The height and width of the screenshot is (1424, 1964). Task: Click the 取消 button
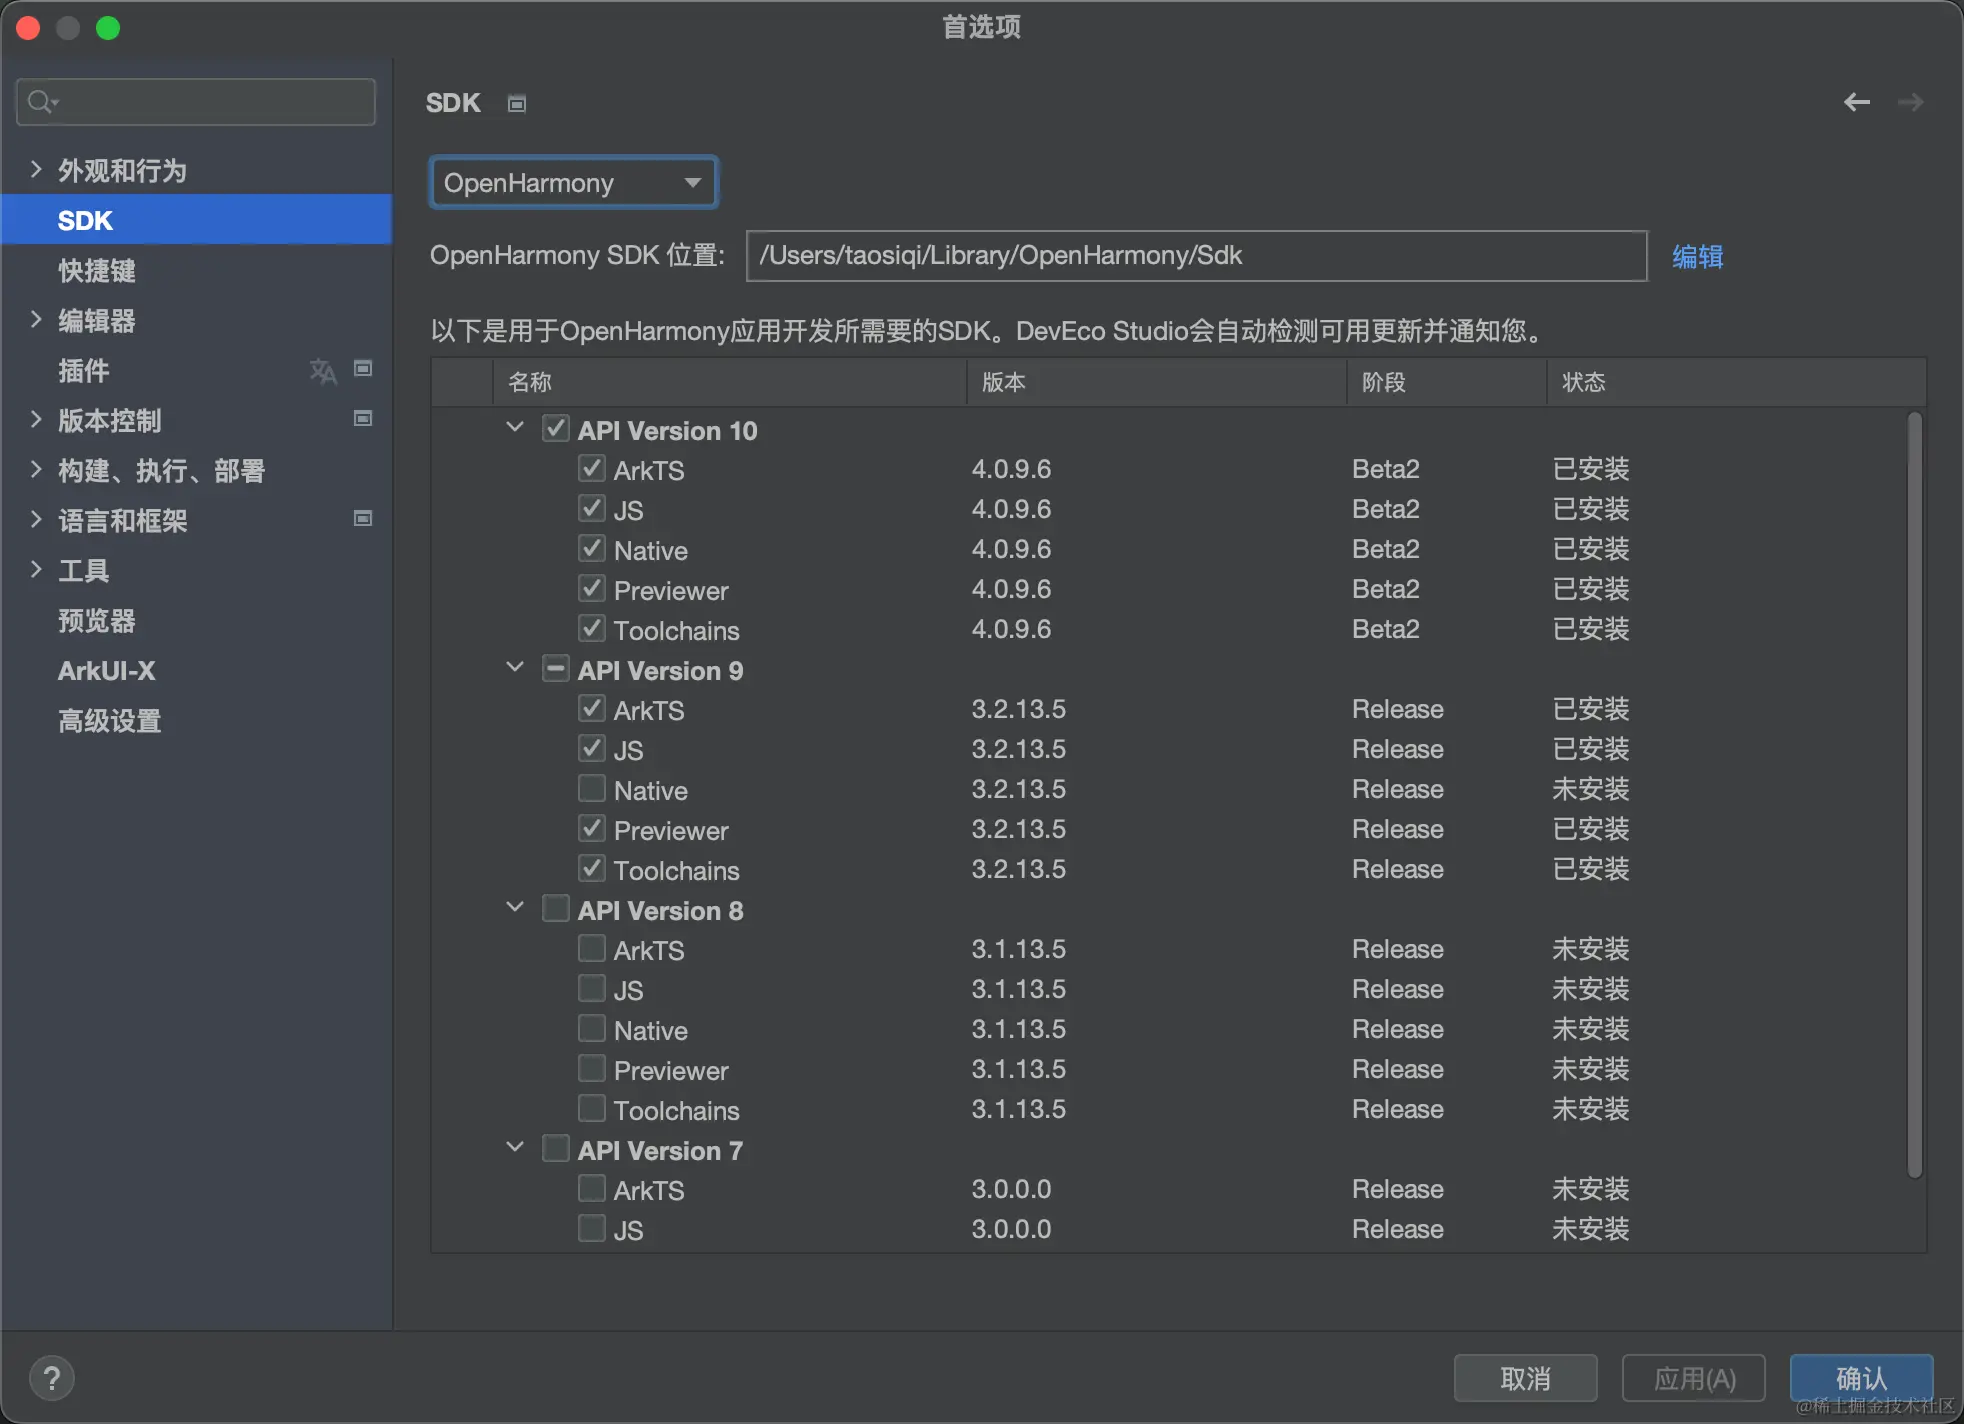(1525, 1379)
